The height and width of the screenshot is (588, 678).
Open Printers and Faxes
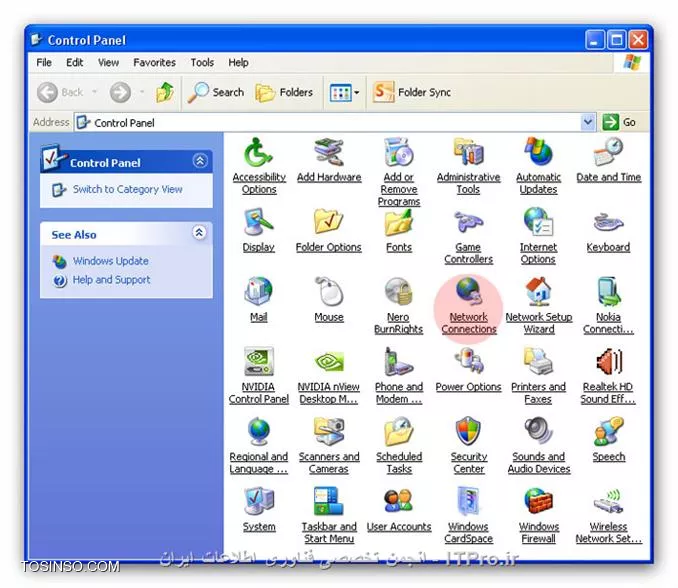click(x=538, y=376)
